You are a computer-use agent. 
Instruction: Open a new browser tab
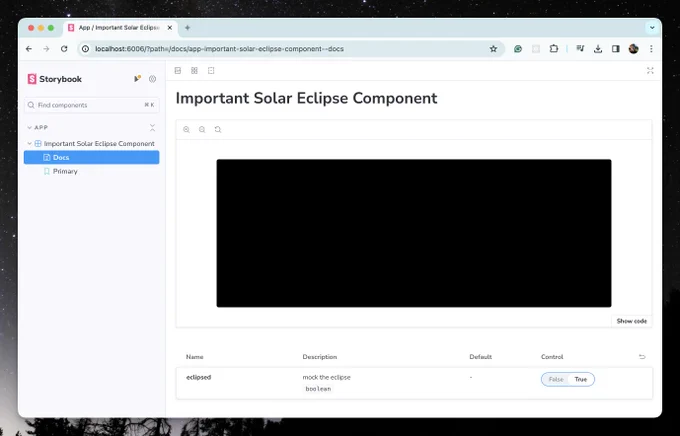click(x=187, y=28)
